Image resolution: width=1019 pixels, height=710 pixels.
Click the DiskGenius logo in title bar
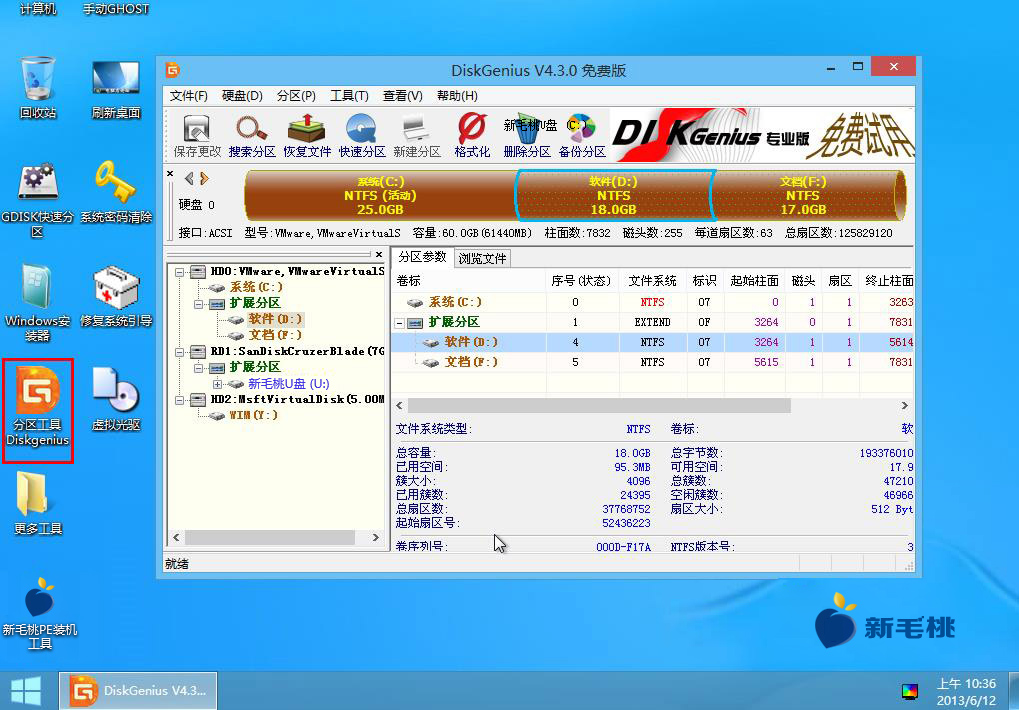pos(172,70)
